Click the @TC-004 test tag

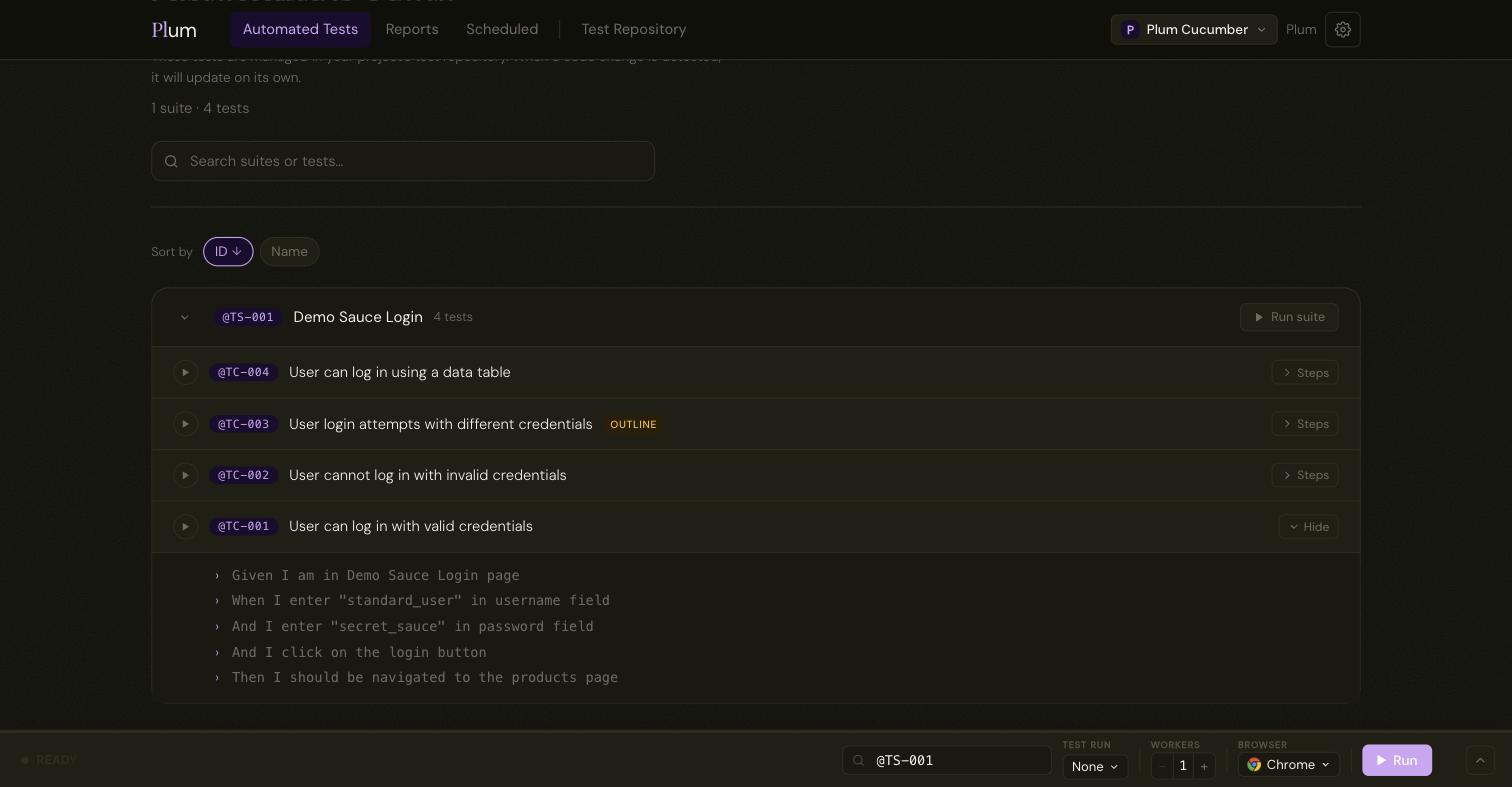[x=244, y=372]
